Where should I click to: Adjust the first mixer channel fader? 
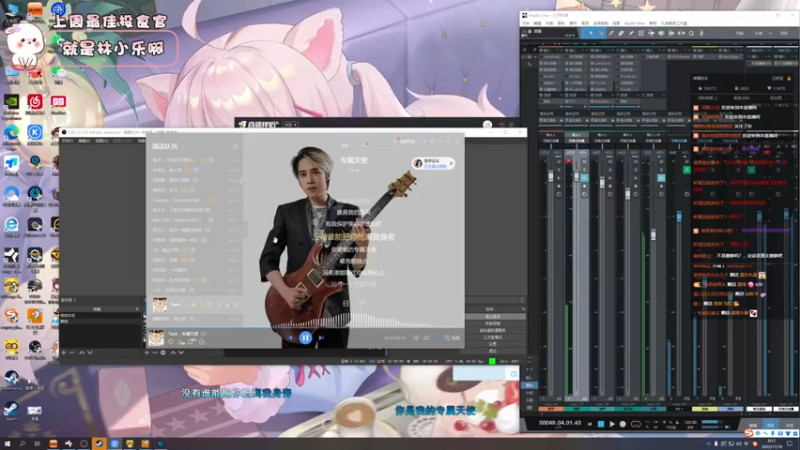click(551, 176)
